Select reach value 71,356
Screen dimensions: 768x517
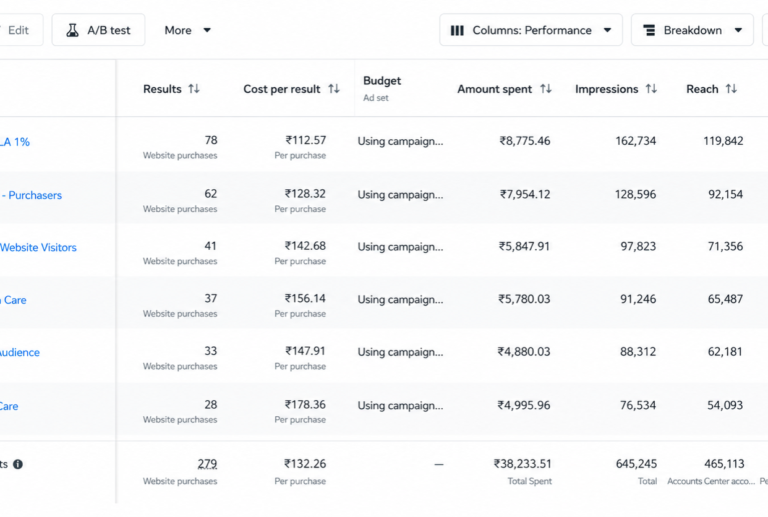[x=725, y=246]
